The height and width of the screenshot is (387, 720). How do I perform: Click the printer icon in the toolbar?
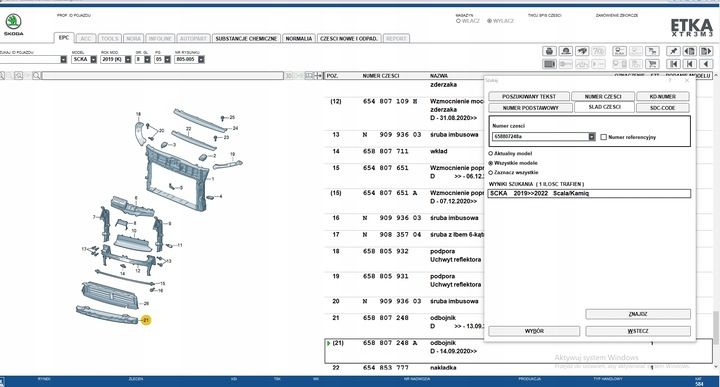tap(549, 51)
